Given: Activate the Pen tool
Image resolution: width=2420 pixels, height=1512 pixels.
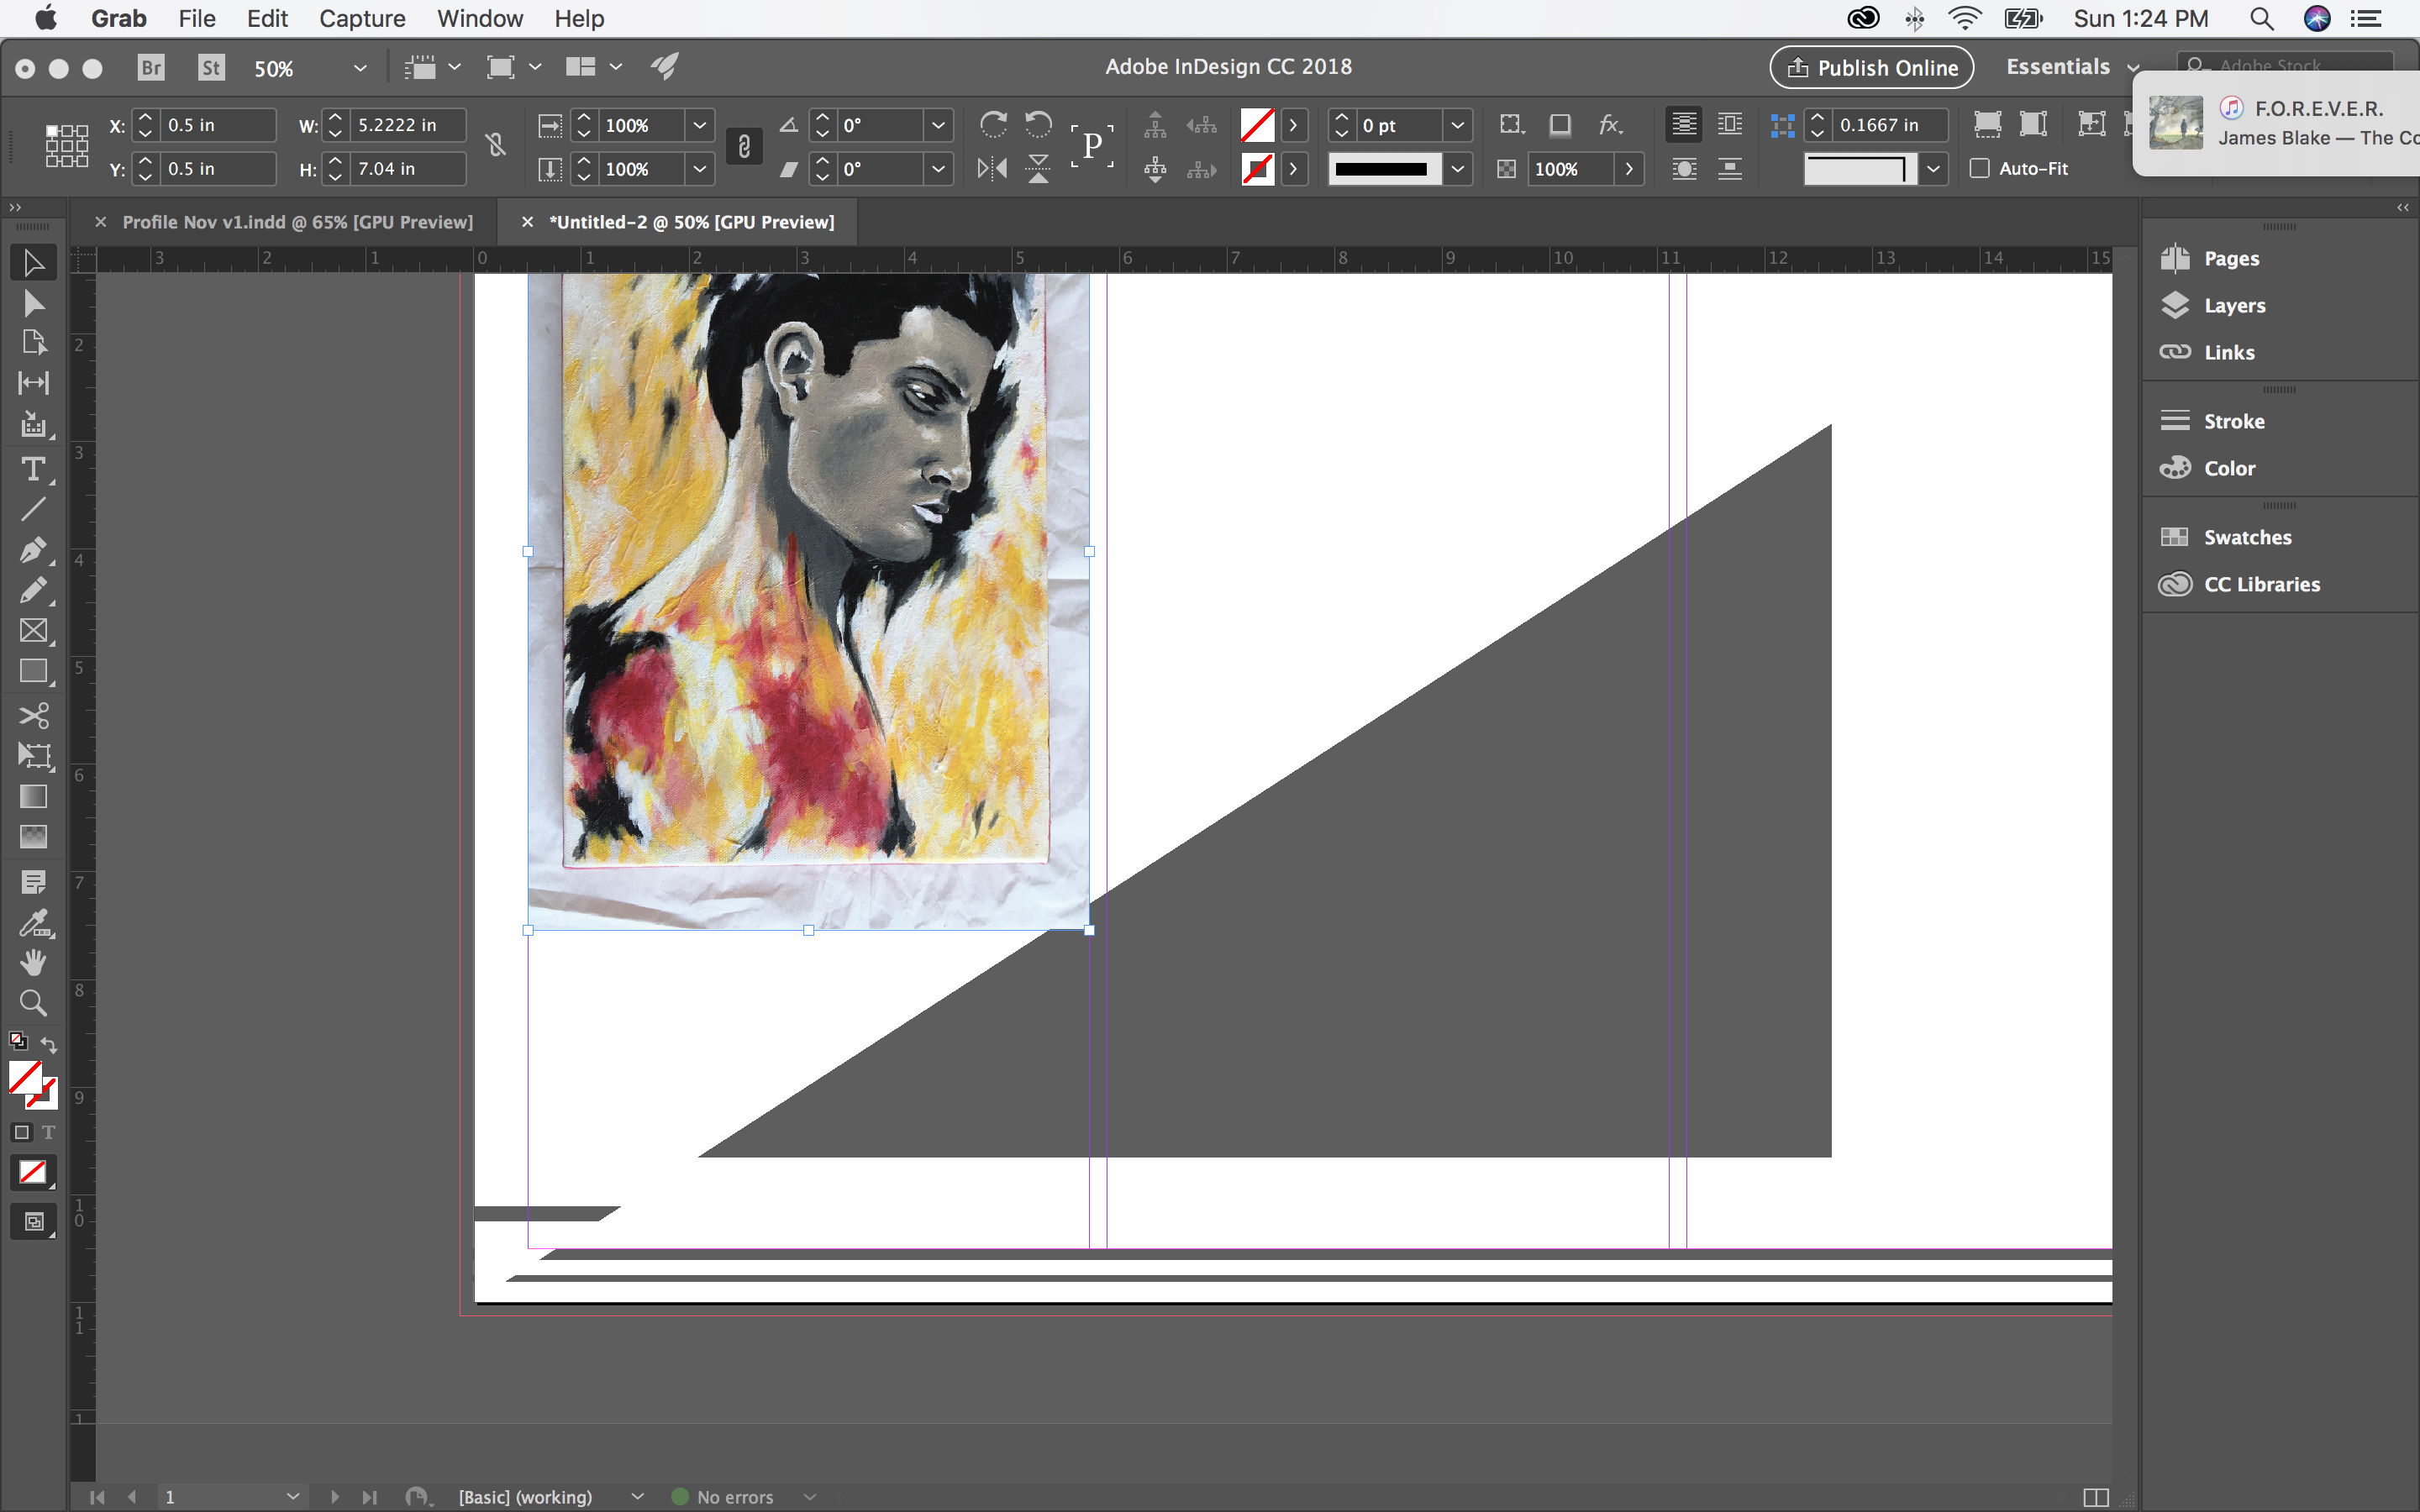Looking at the screenshot, I should [34, 550].
